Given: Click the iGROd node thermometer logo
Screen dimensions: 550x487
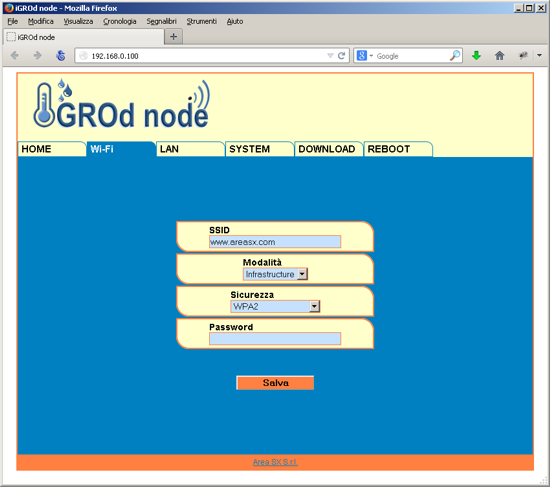Looking at the screenshot, I should pyautogui.click(x=121, y=105).
